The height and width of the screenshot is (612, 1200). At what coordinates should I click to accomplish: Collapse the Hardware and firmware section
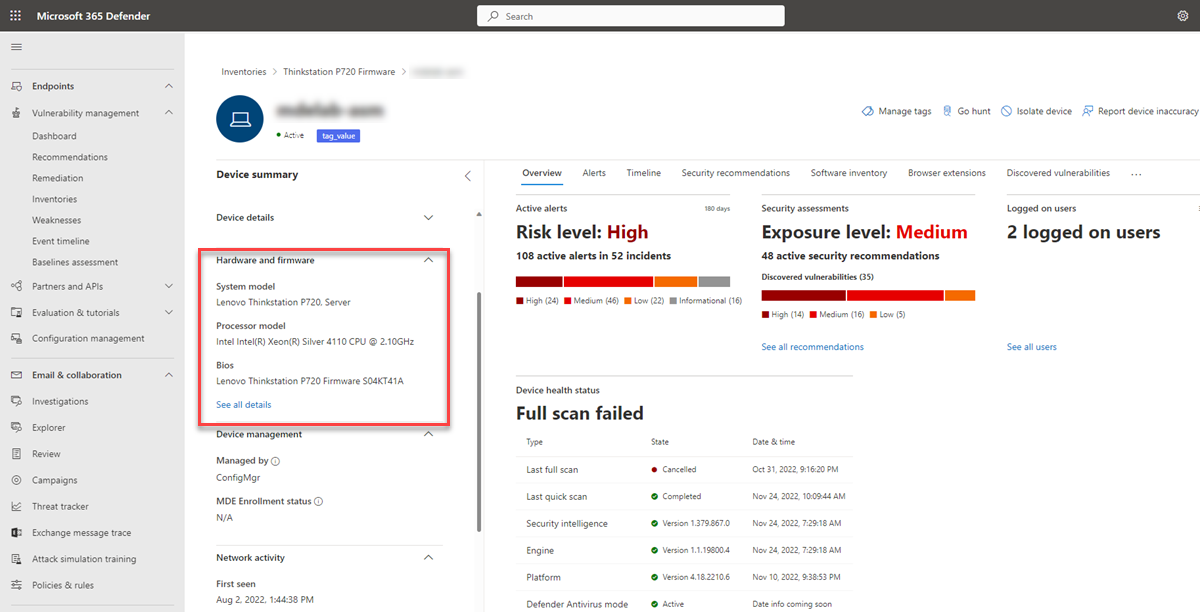point(429,260)
